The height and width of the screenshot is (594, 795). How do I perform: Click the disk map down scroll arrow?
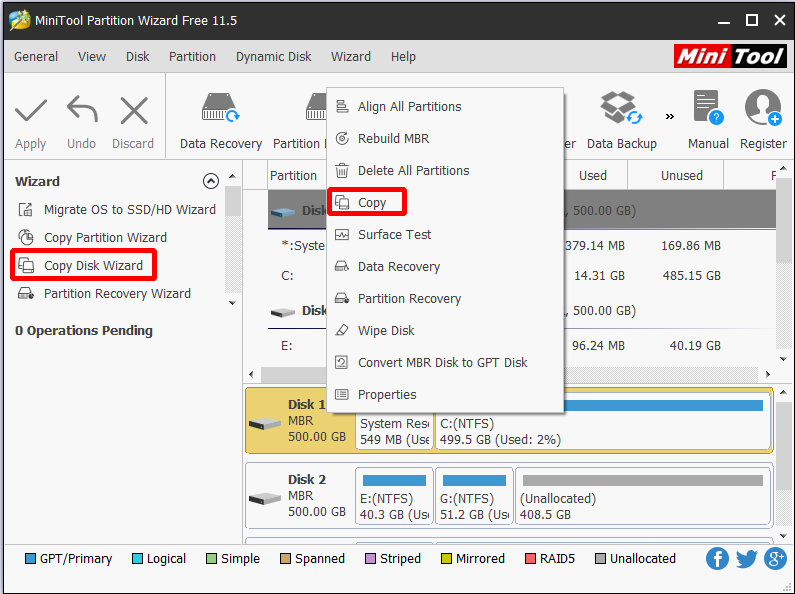[x=783, y=536]
